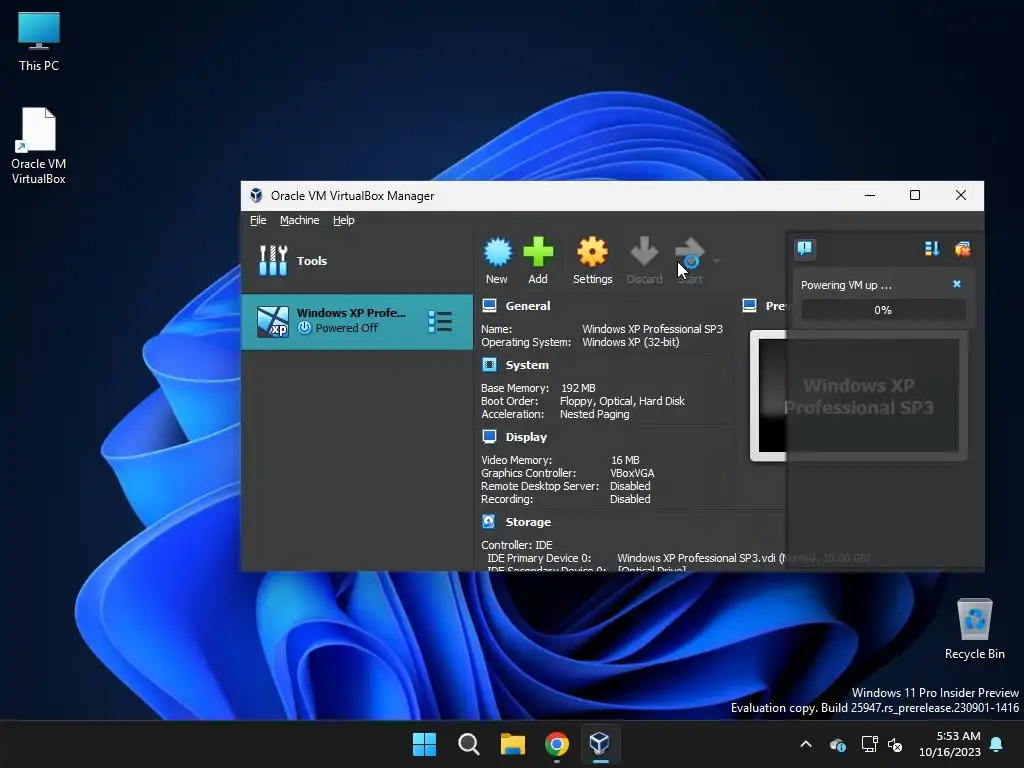Click the sort notifications icon
The width and height of the screenshot is (1024, 768).
click(x=932, y=248)
